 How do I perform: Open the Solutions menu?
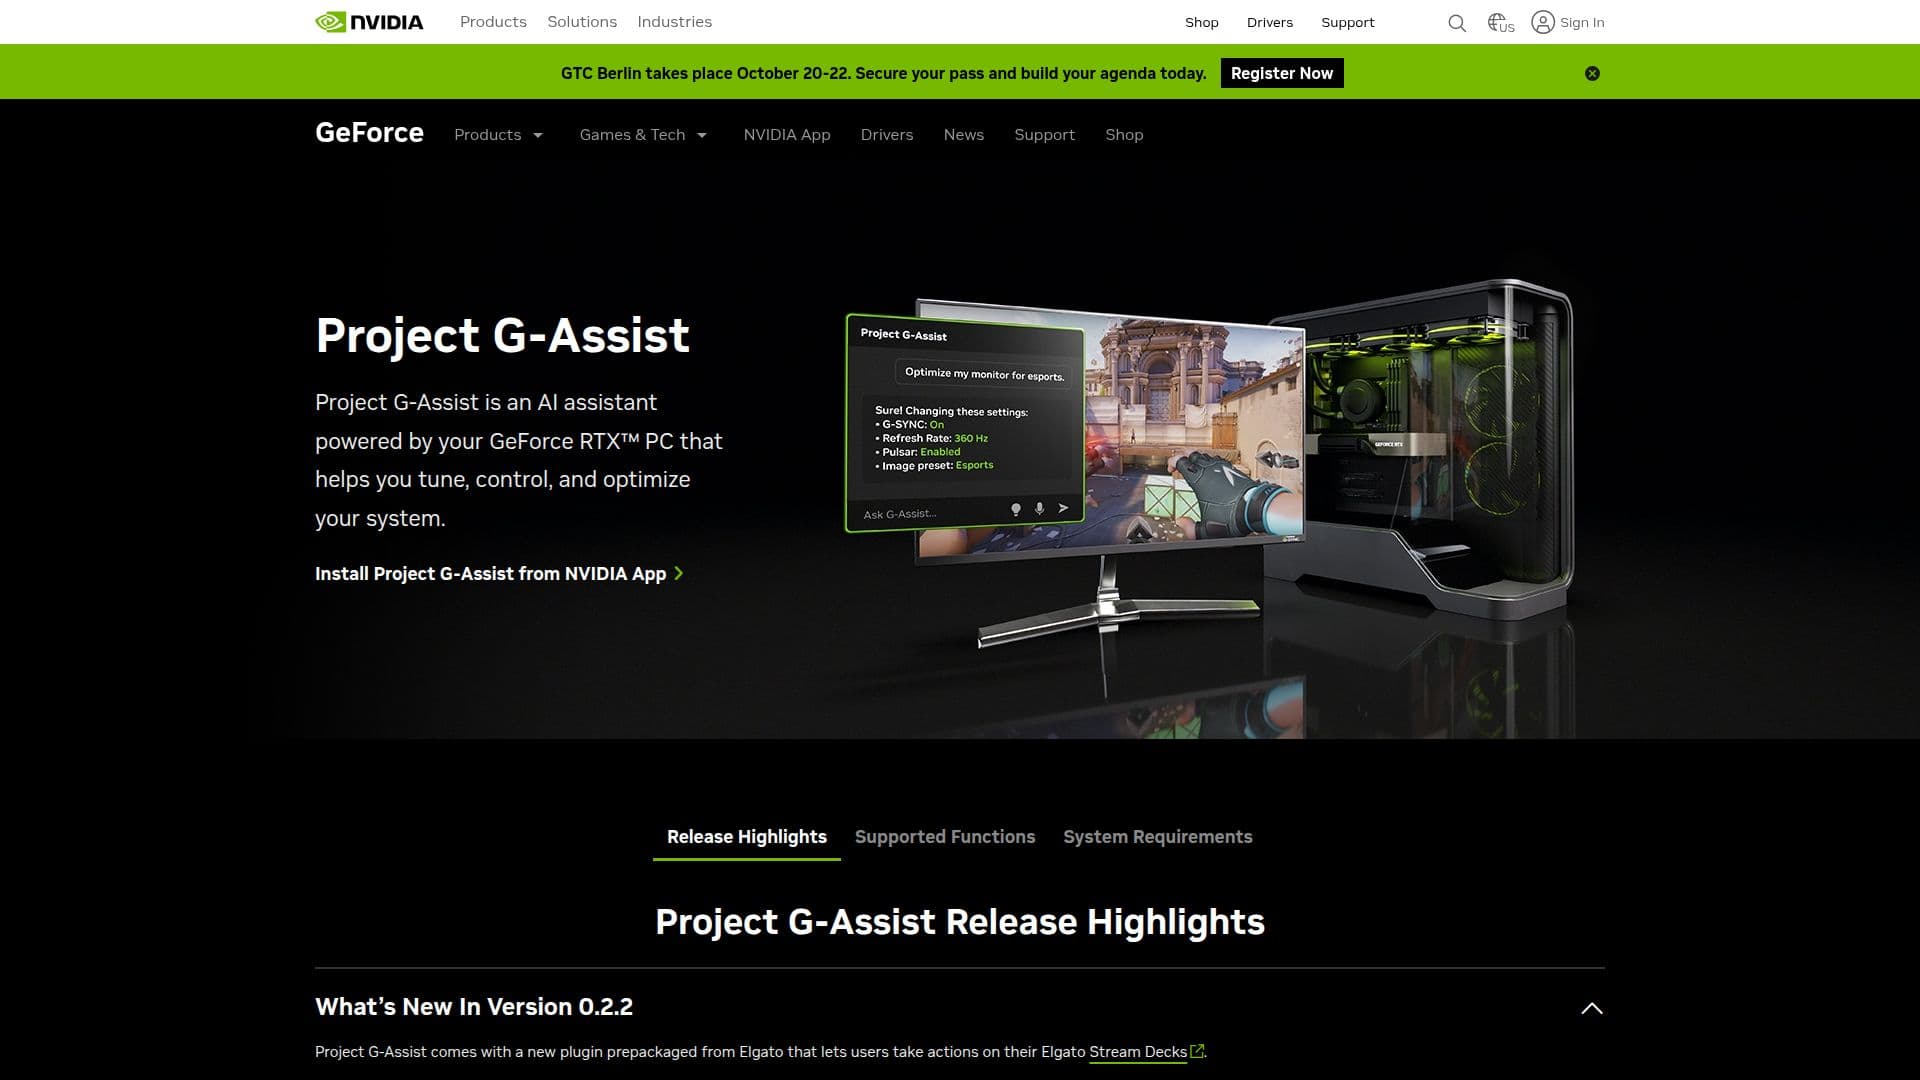coord(582,22)
